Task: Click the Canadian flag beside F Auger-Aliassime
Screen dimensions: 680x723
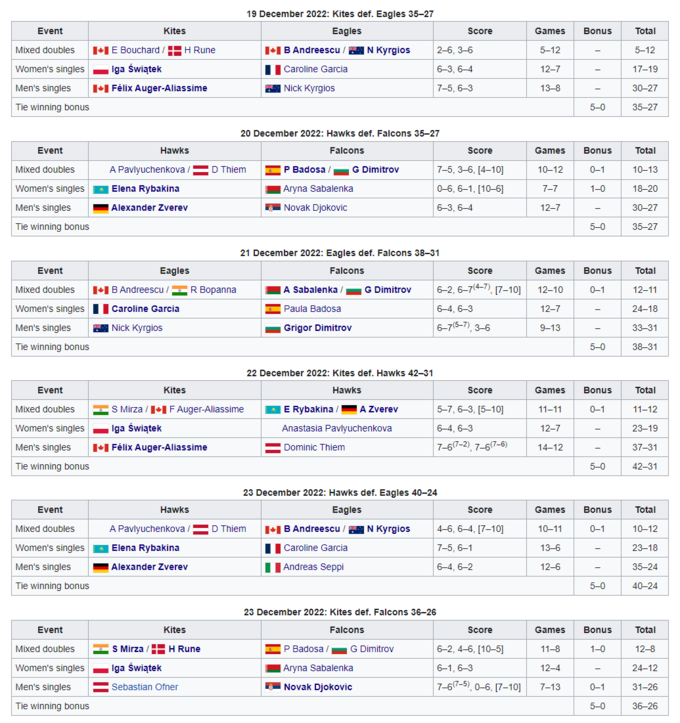Action: click(158, 409)
